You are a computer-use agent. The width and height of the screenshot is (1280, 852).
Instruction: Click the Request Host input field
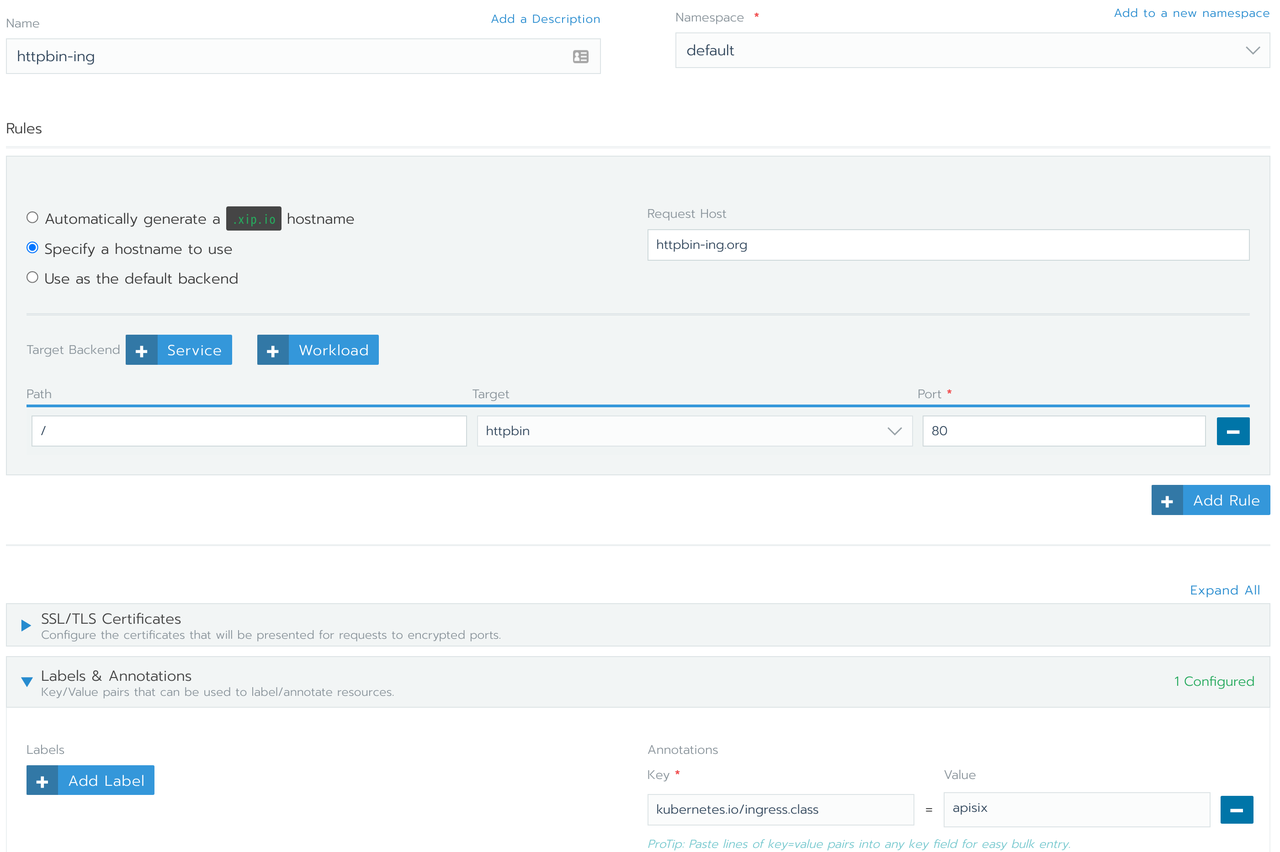tap(947, 245)
